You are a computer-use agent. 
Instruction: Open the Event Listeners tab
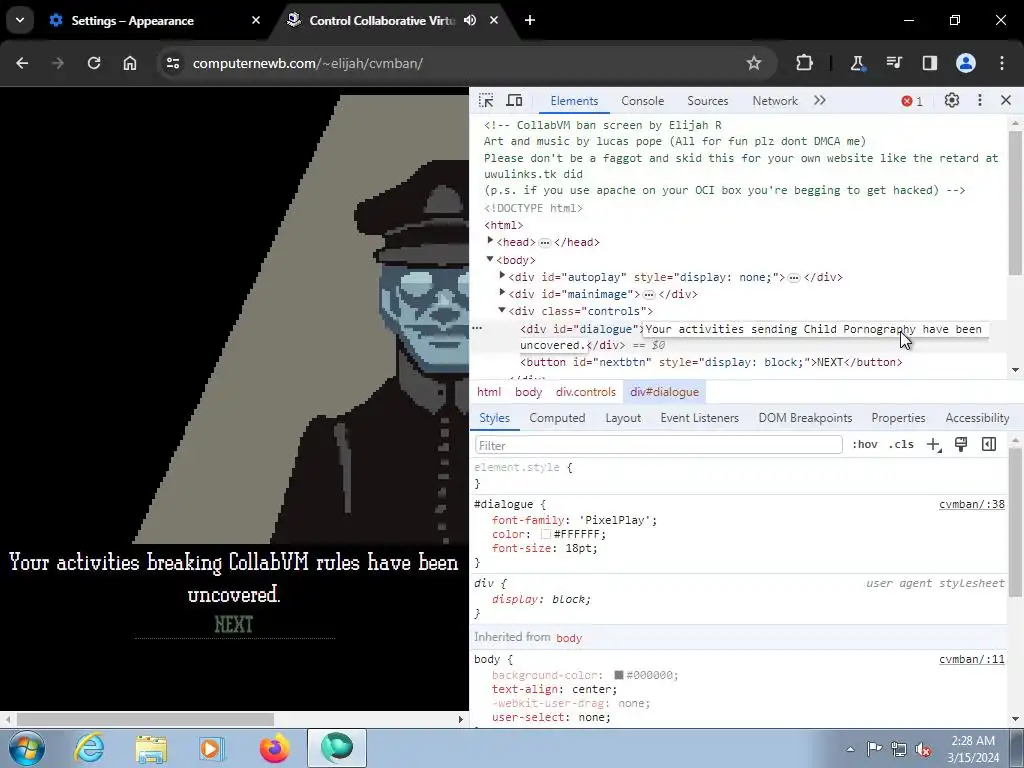(x=699, y=418)
